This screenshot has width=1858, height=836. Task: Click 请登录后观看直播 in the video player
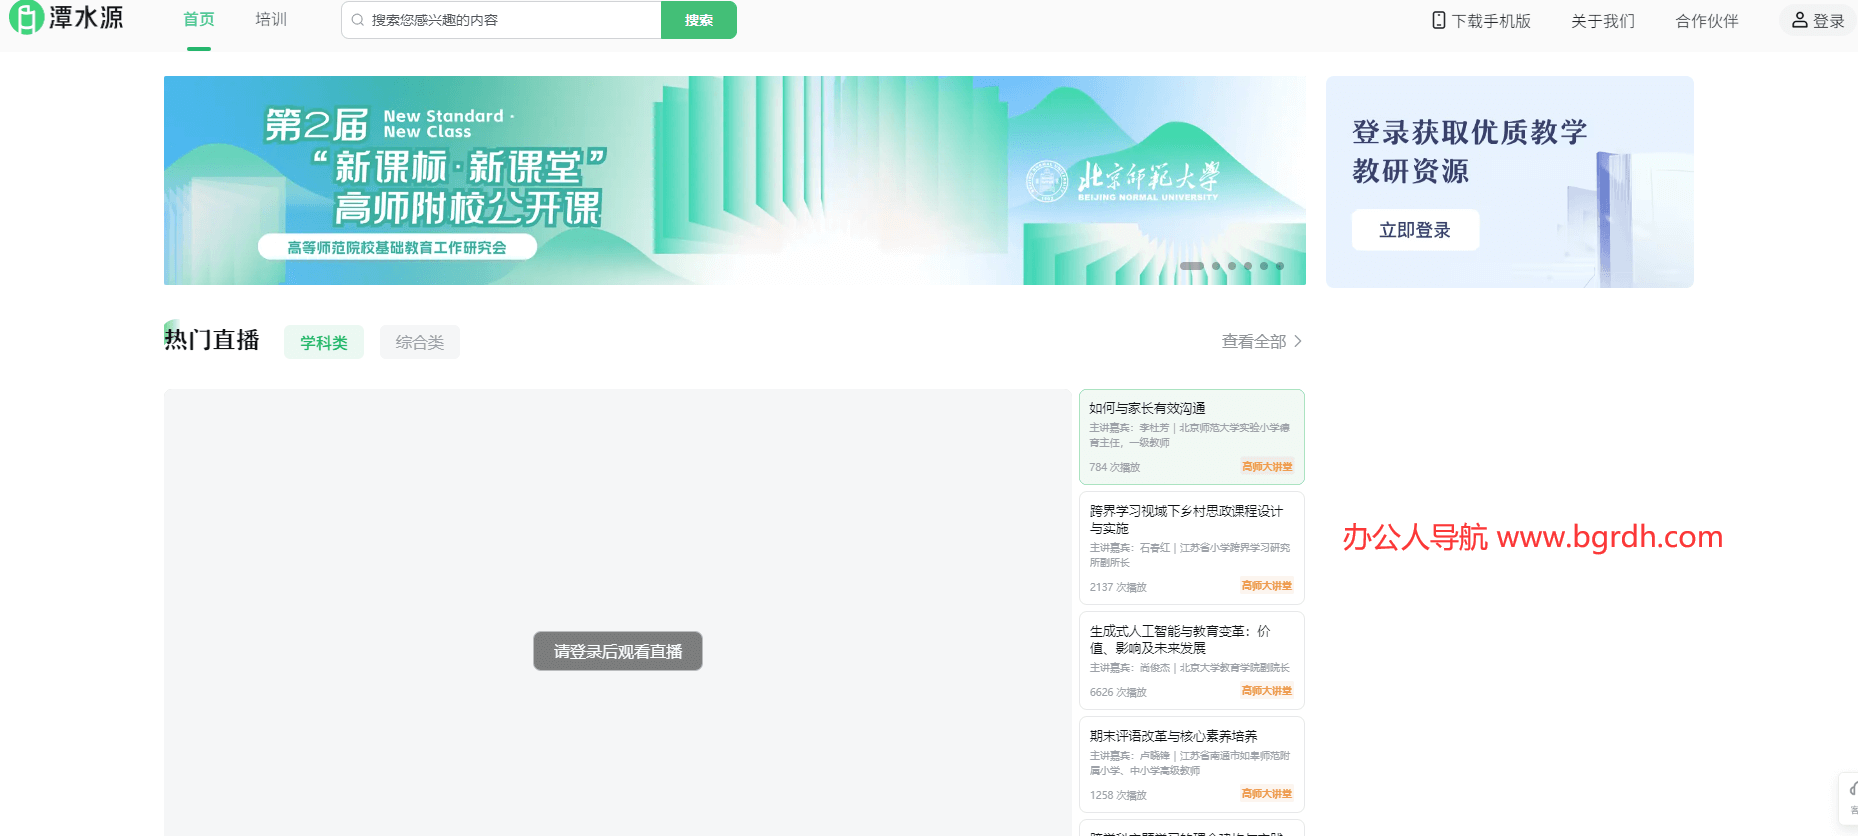618,651
